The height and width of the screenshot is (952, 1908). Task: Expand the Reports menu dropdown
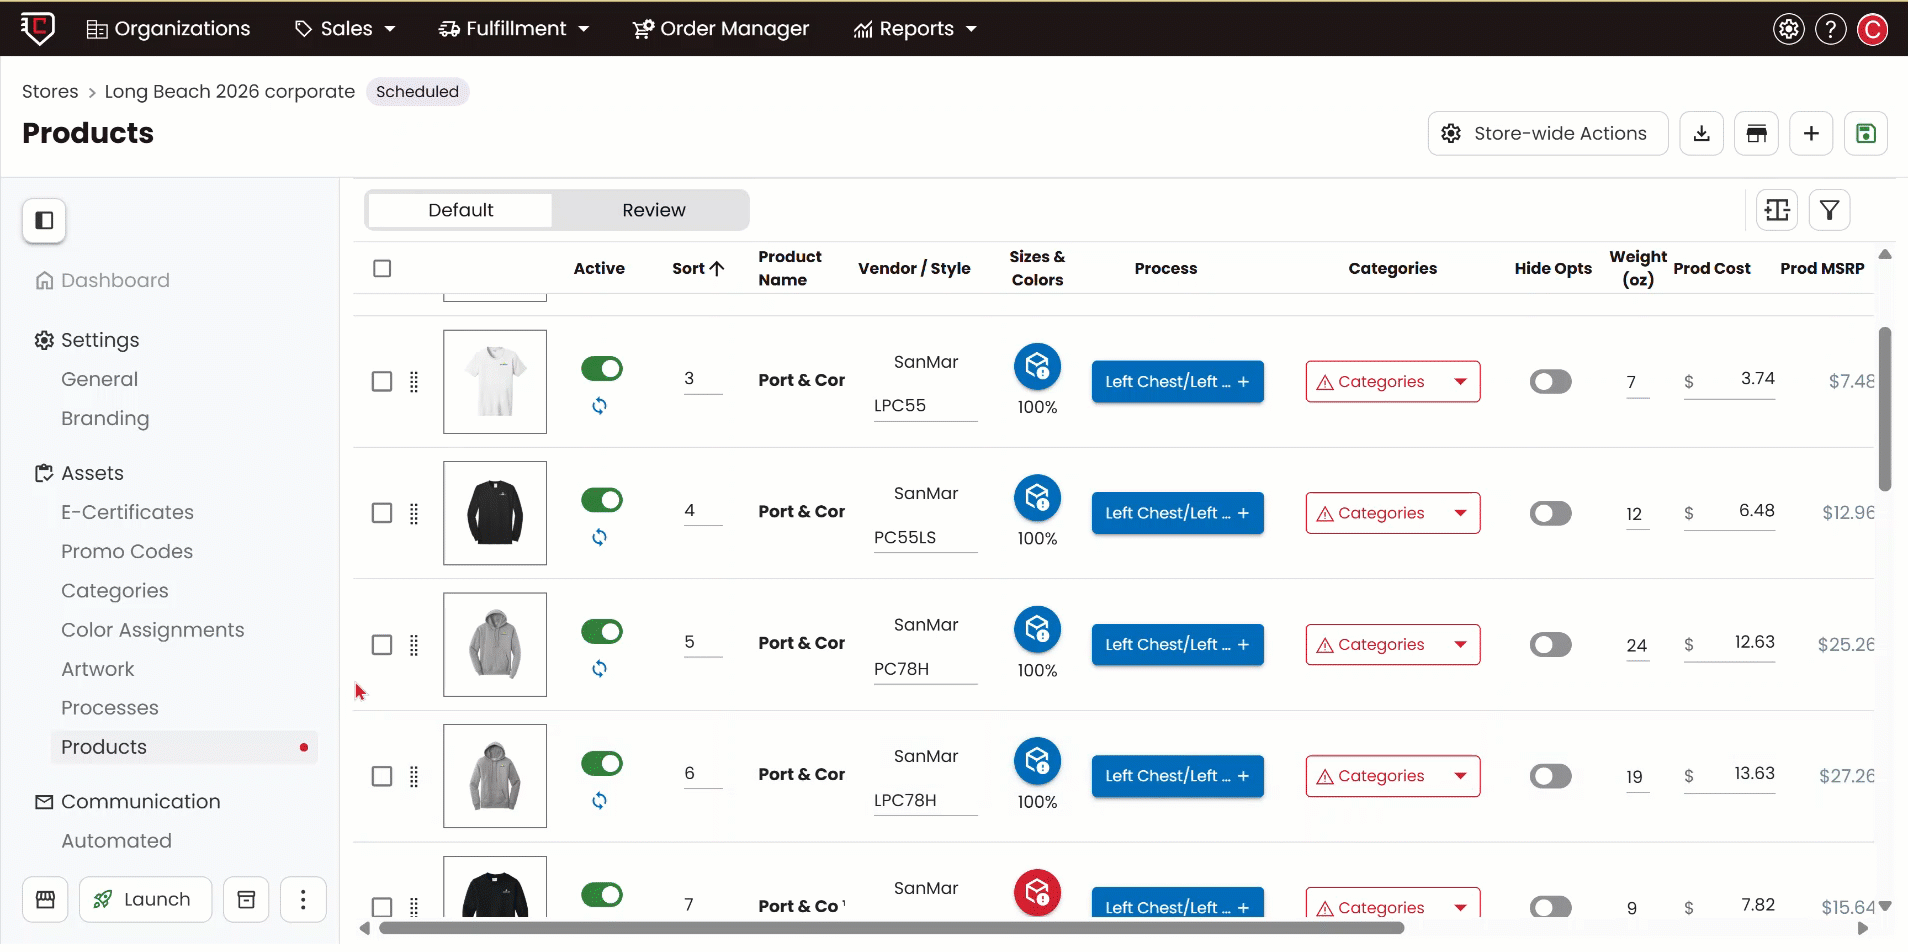[x=915, y=29]
